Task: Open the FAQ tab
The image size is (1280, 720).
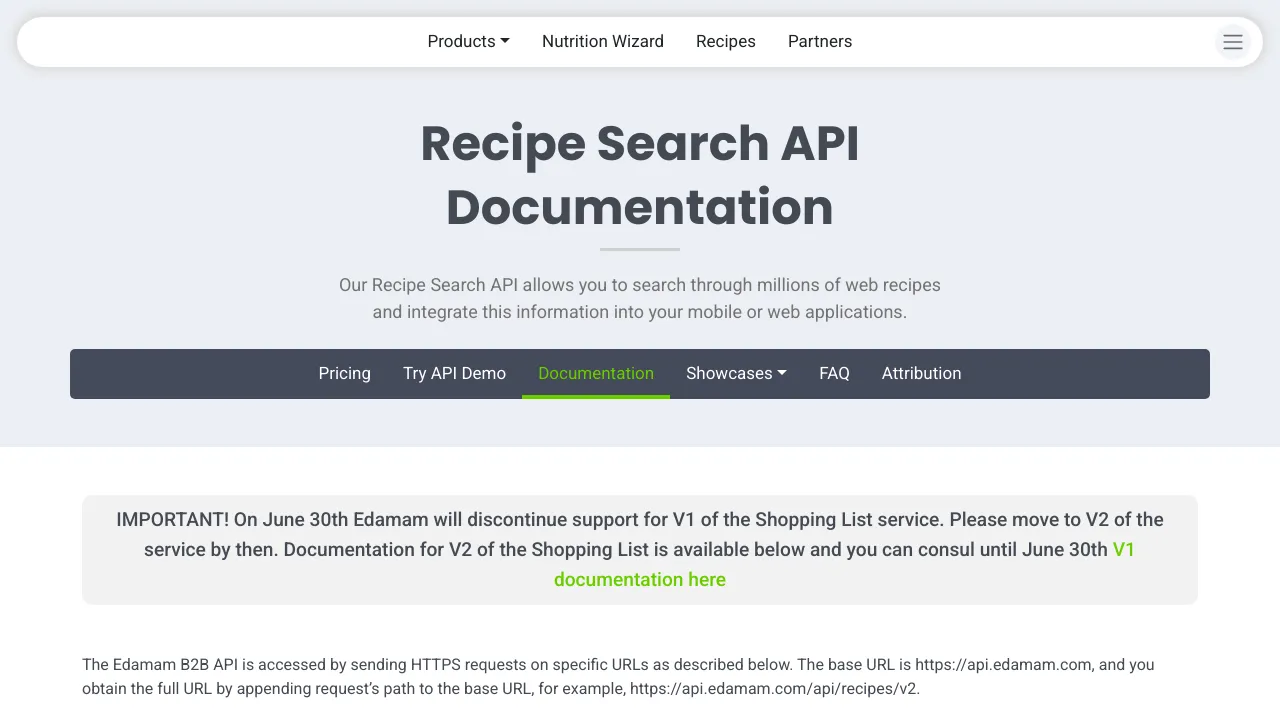Action: pos(834,373)
